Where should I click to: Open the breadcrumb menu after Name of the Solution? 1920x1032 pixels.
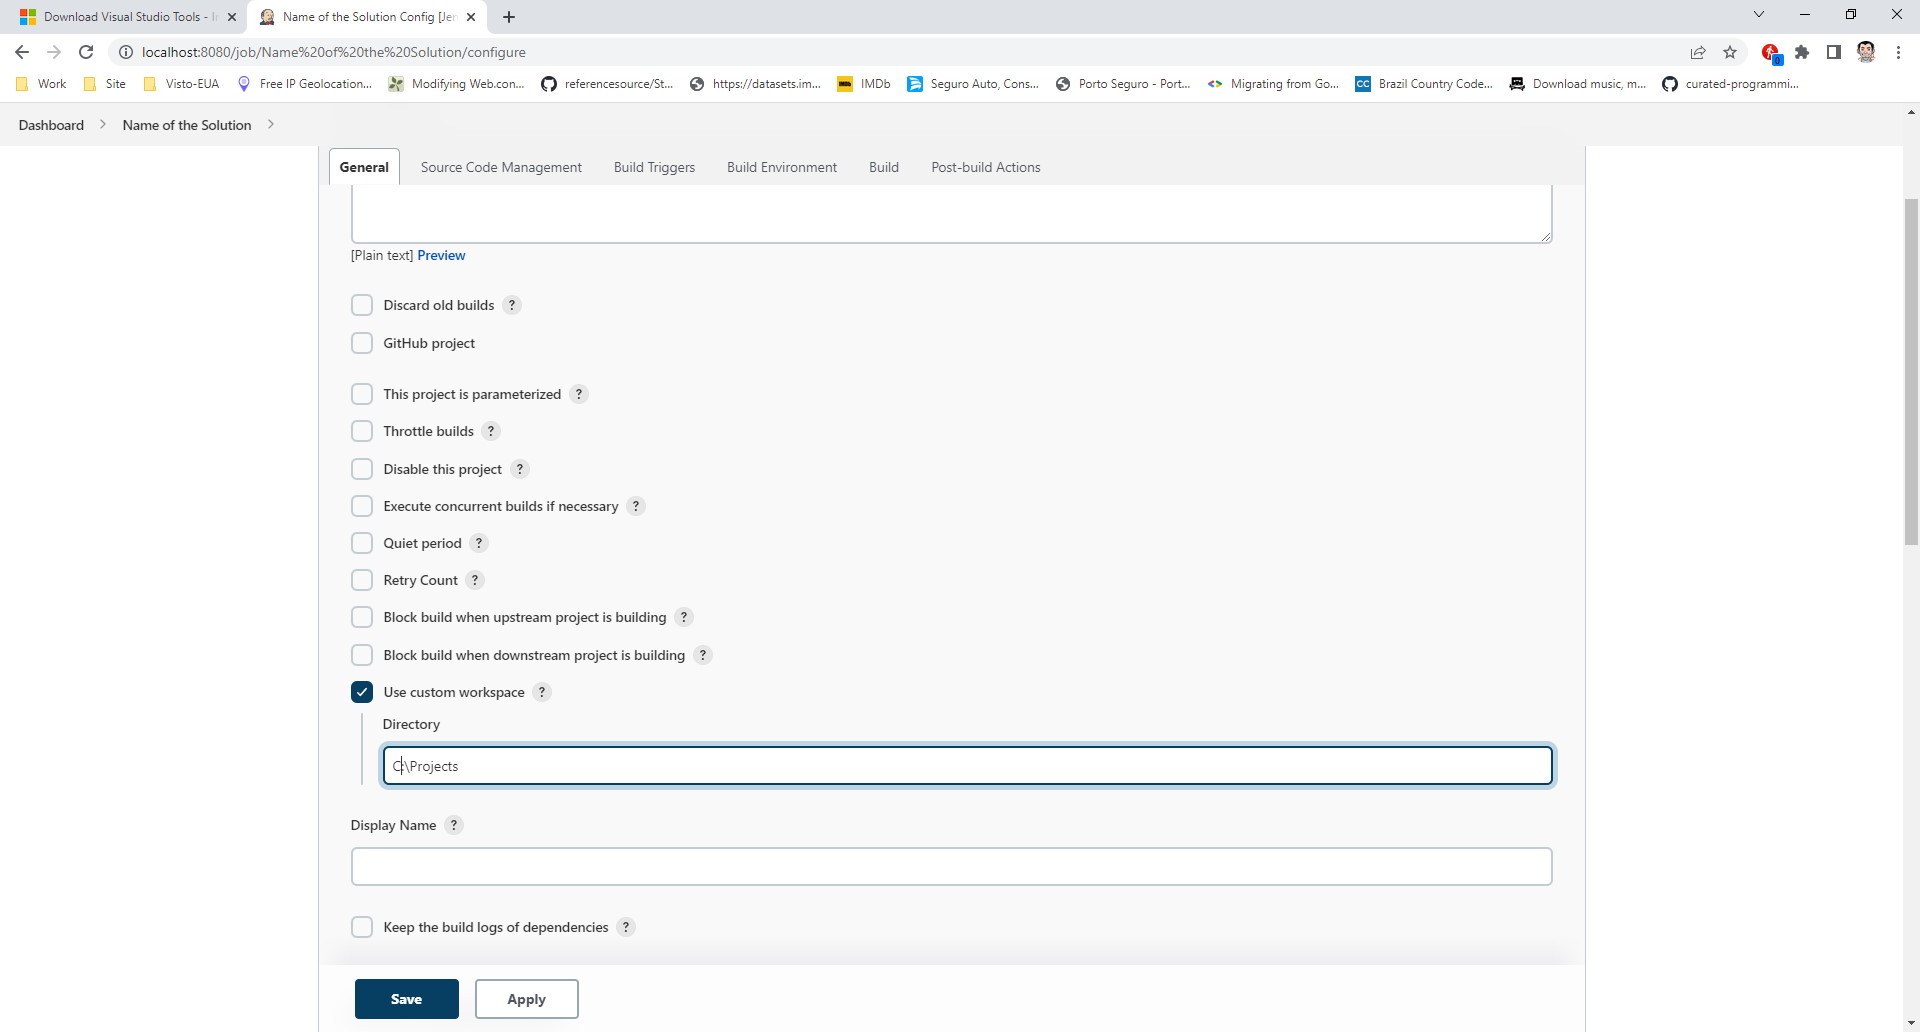270,125
